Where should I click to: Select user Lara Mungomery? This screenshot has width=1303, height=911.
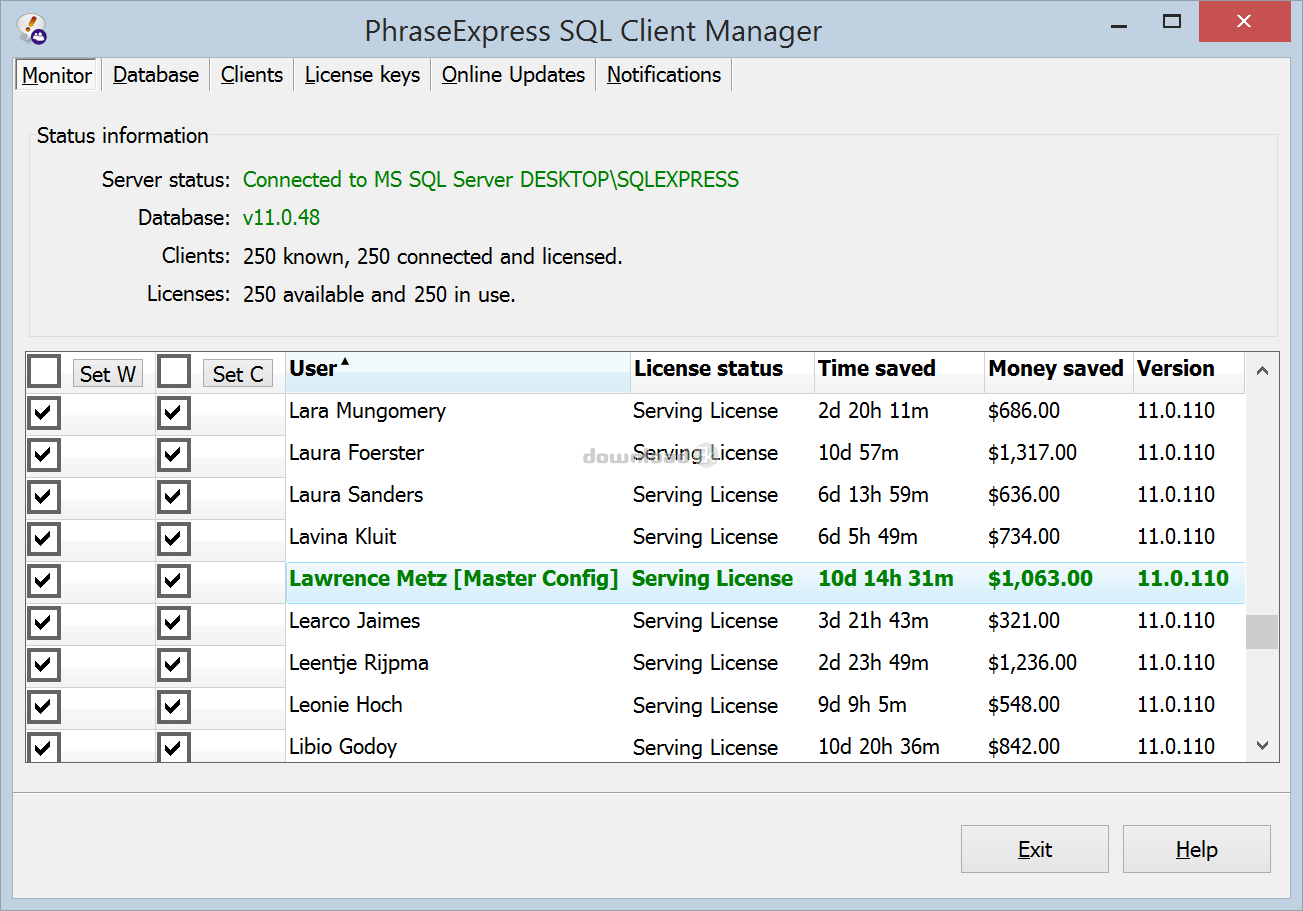coord(367,411)
